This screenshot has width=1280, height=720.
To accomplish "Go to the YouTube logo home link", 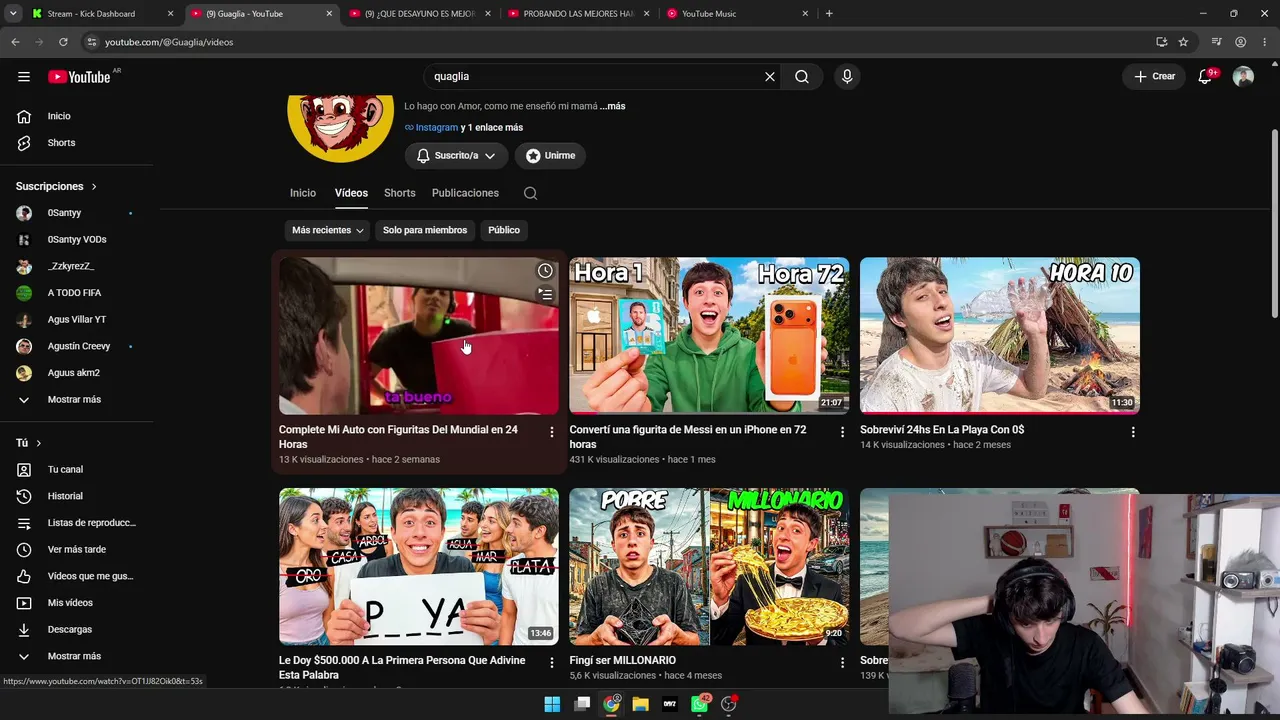I will click(80, 77).
